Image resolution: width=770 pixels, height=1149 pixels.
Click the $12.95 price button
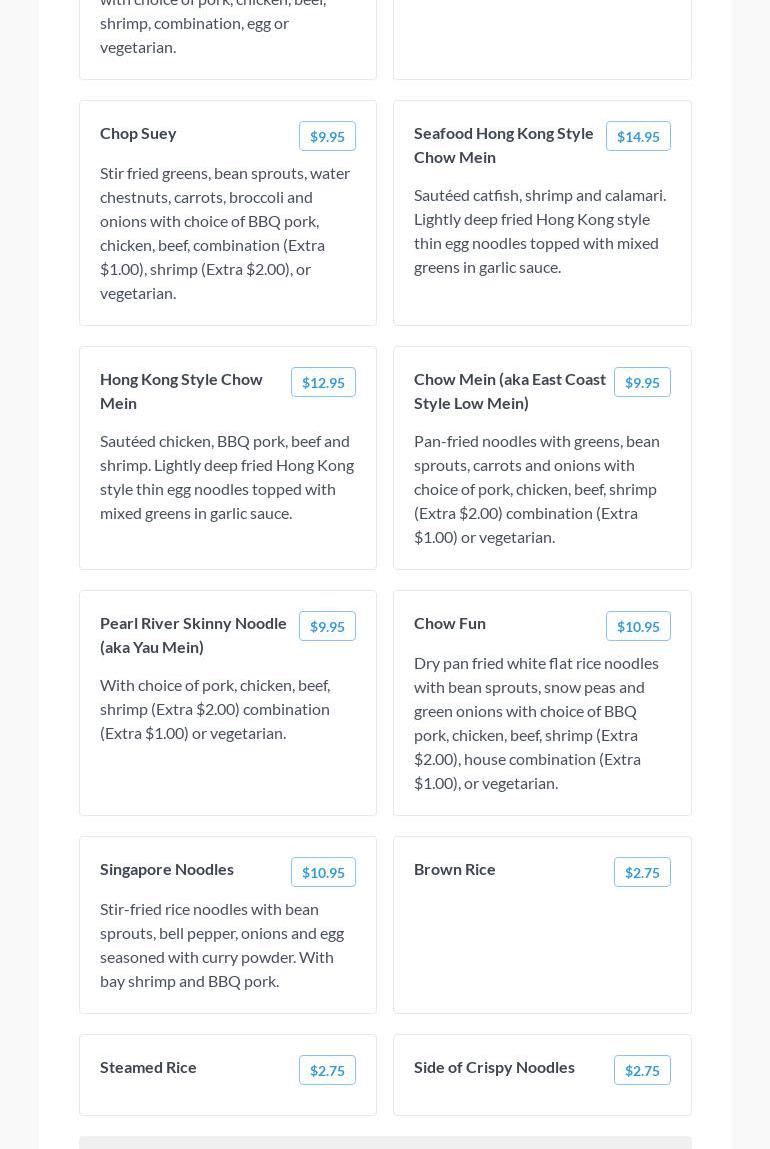[x=323, y=383]
